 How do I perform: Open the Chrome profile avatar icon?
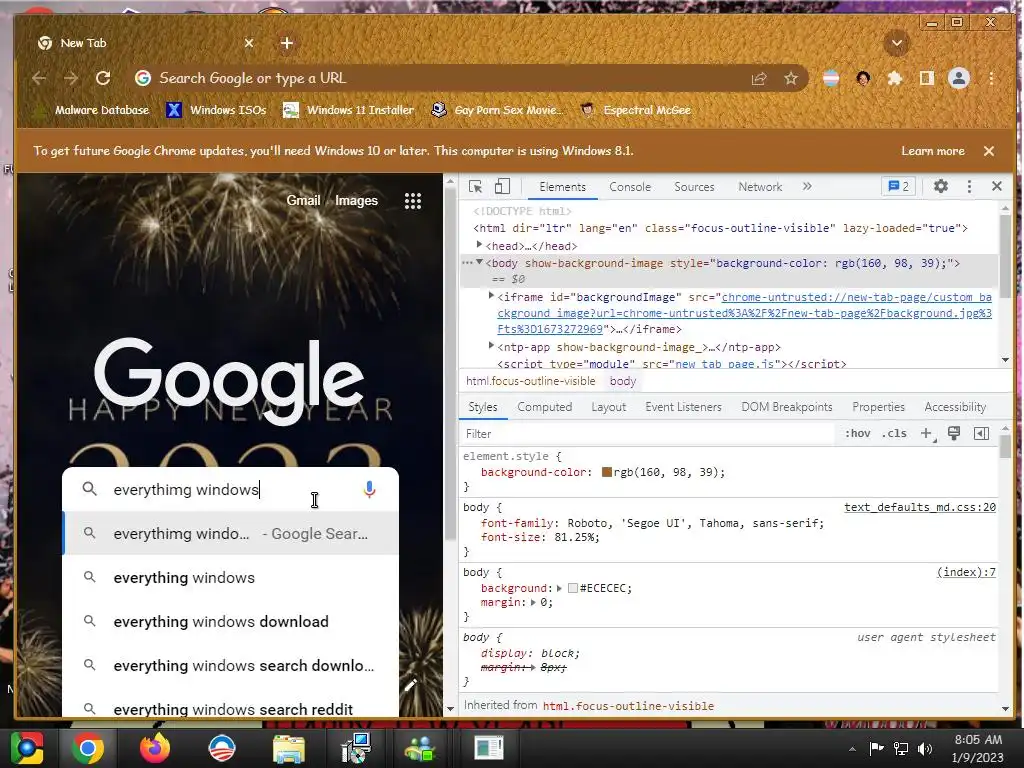(x=959, y=79)
